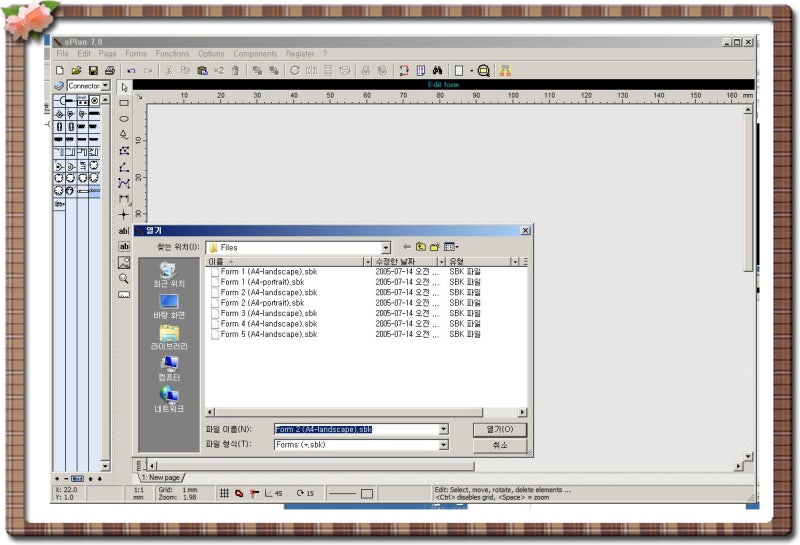Click the component list icon beside the binoculars
This screenshot has width=800, height=545.
(x=421, y=70)
